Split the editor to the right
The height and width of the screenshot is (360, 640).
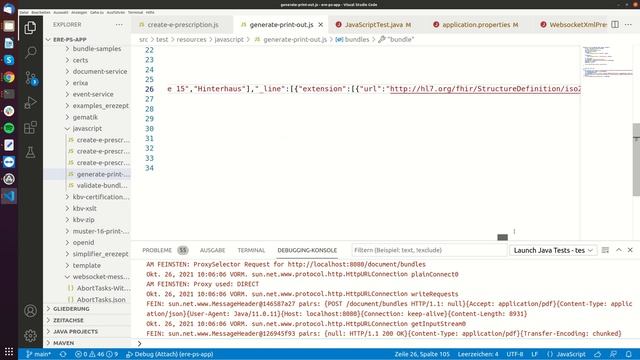[x=615, y=24]
